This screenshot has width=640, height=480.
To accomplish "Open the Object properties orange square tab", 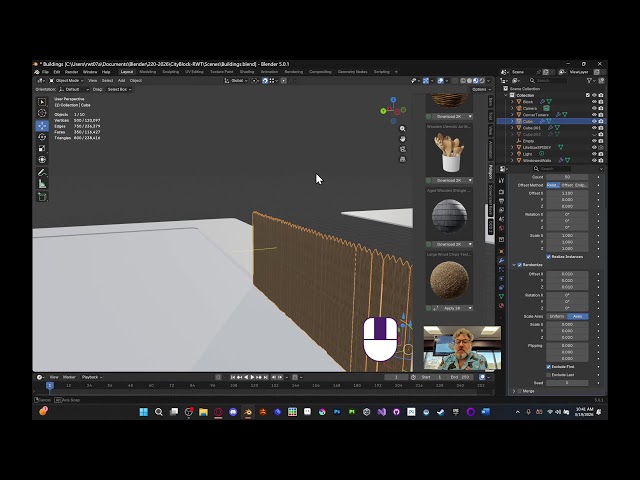I will (502, 251).
